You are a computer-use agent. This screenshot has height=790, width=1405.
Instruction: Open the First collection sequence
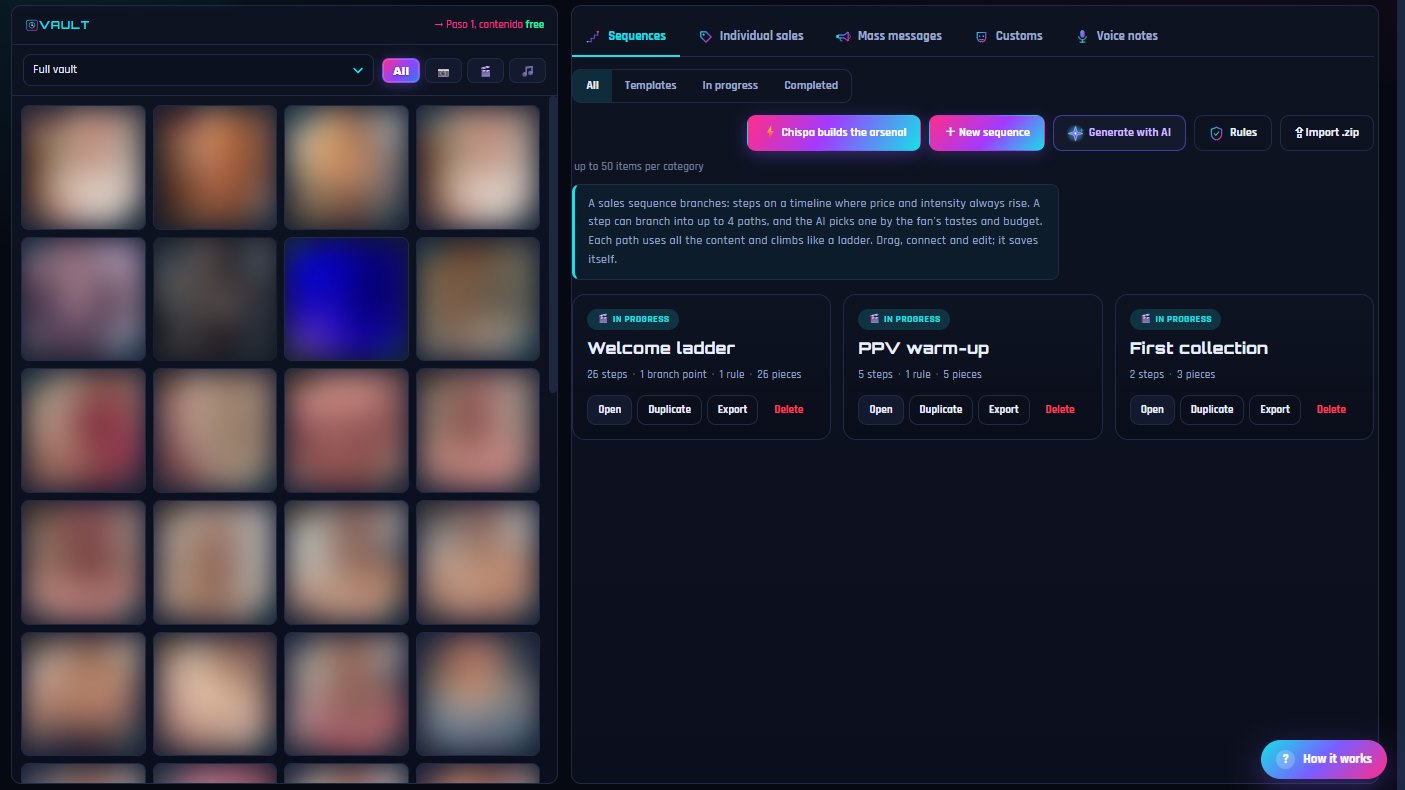pos(1152,410)
